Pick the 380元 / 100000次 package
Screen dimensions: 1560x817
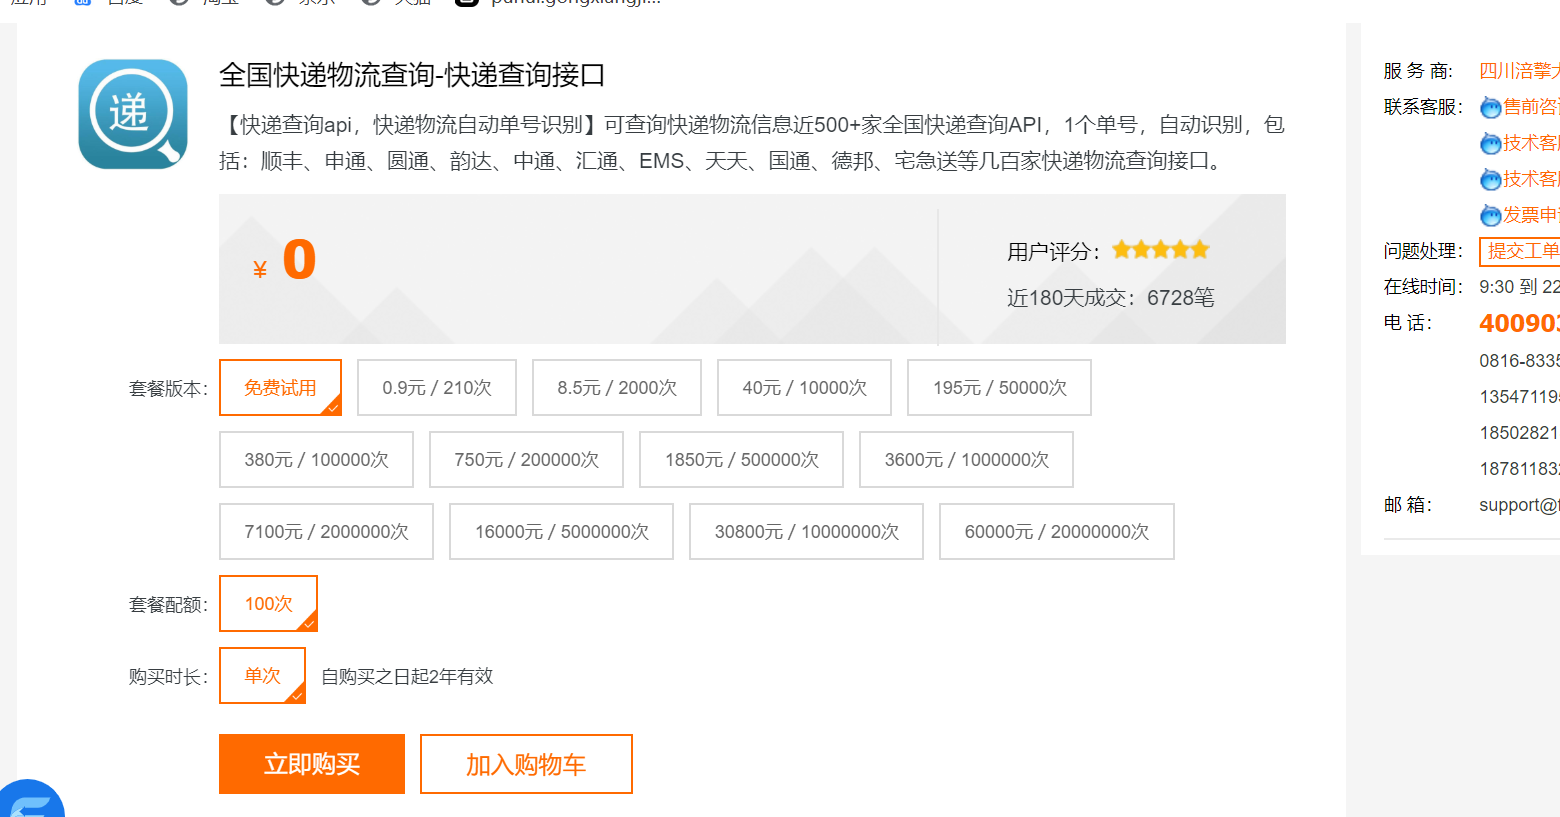tap(316, 459)
